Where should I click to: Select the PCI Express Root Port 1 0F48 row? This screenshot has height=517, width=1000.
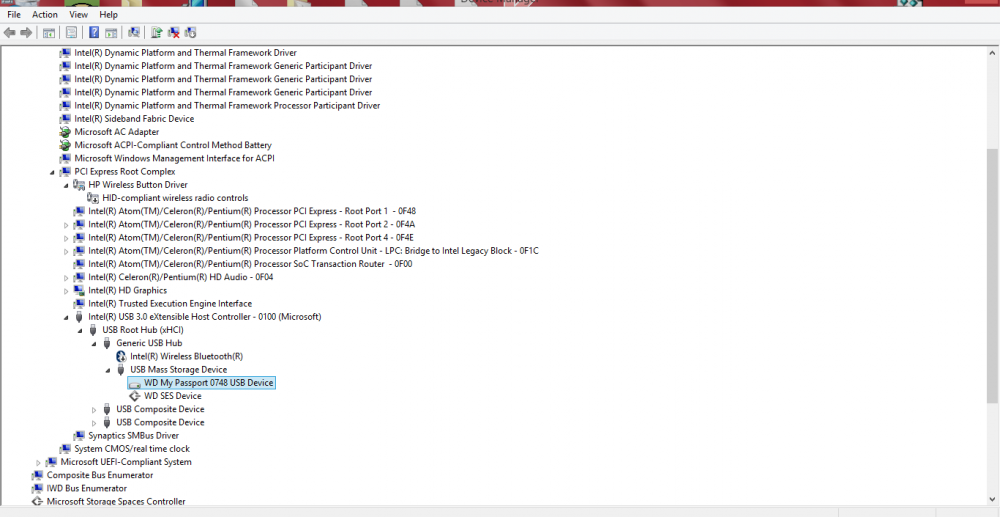252,211
